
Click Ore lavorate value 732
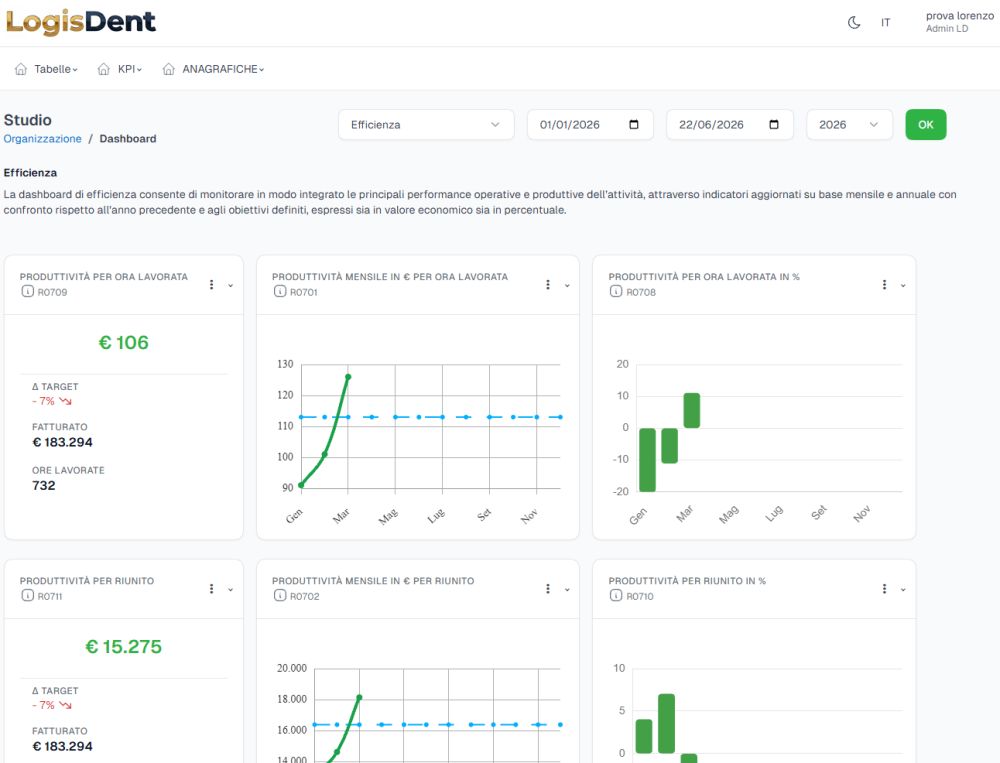[43, 485]
